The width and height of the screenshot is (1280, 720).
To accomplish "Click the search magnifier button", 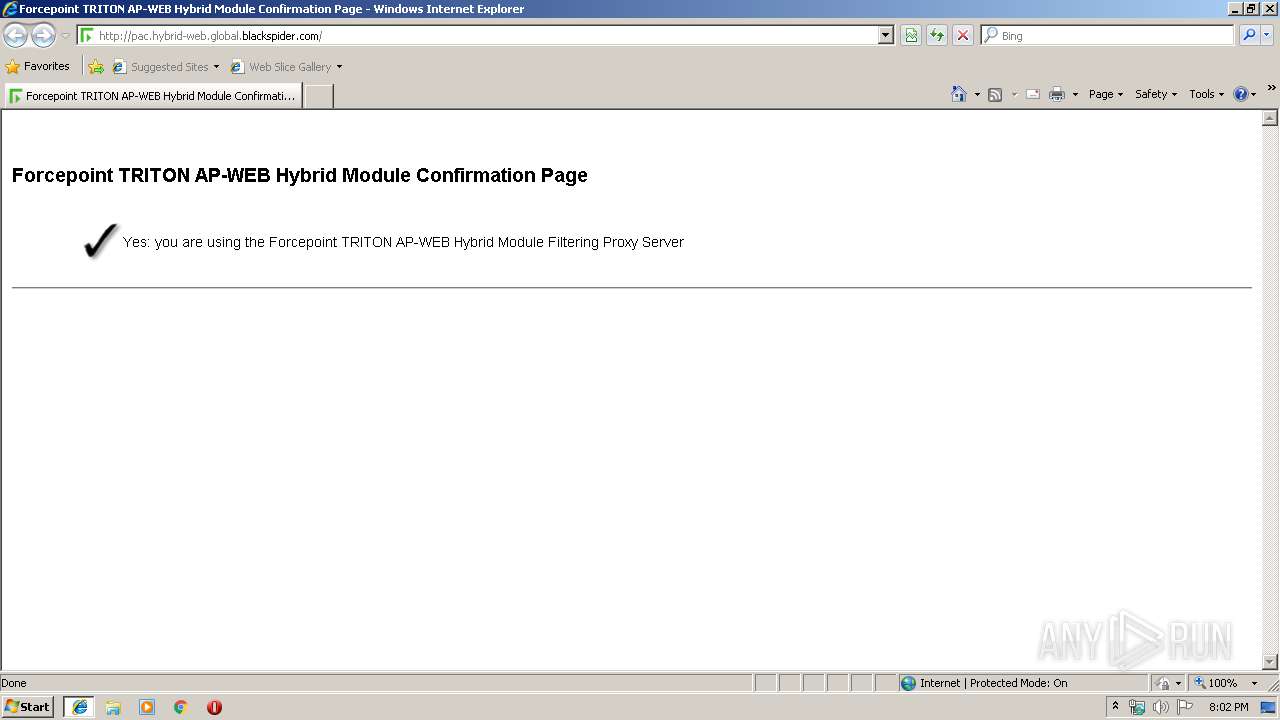I will pos(1249,35).
